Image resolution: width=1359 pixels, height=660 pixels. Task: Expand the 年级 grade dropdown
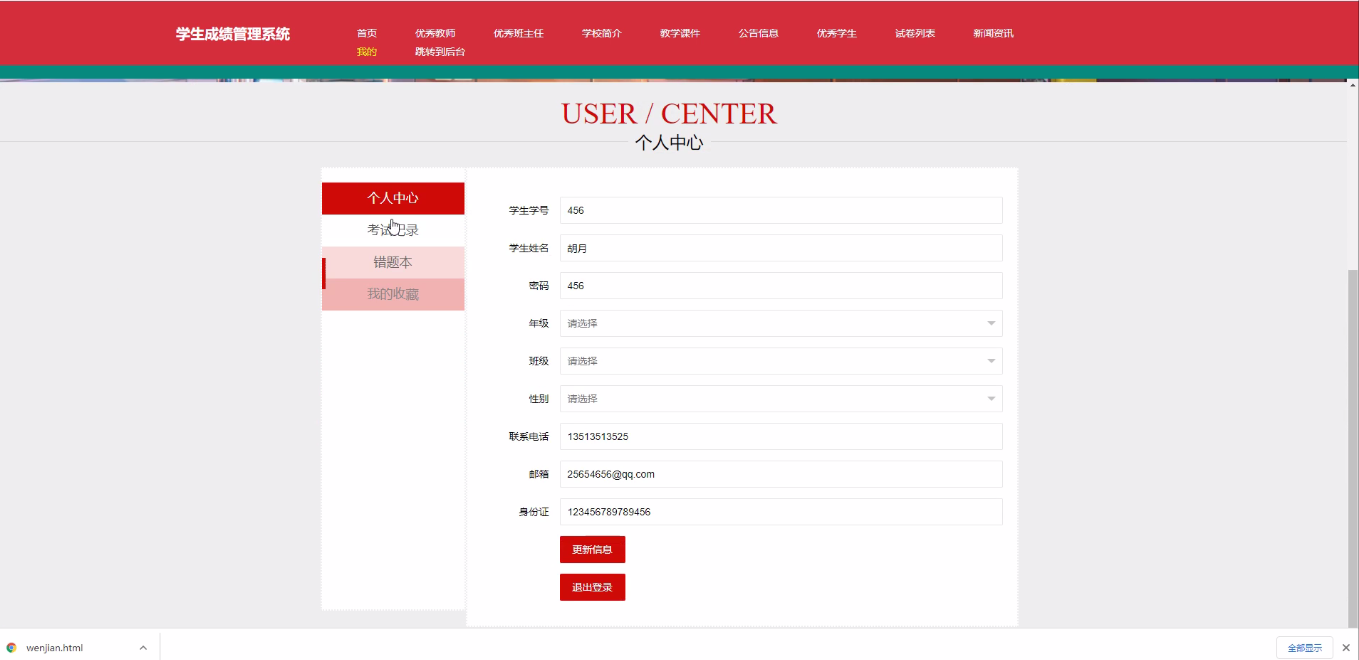tap(780, 323)
